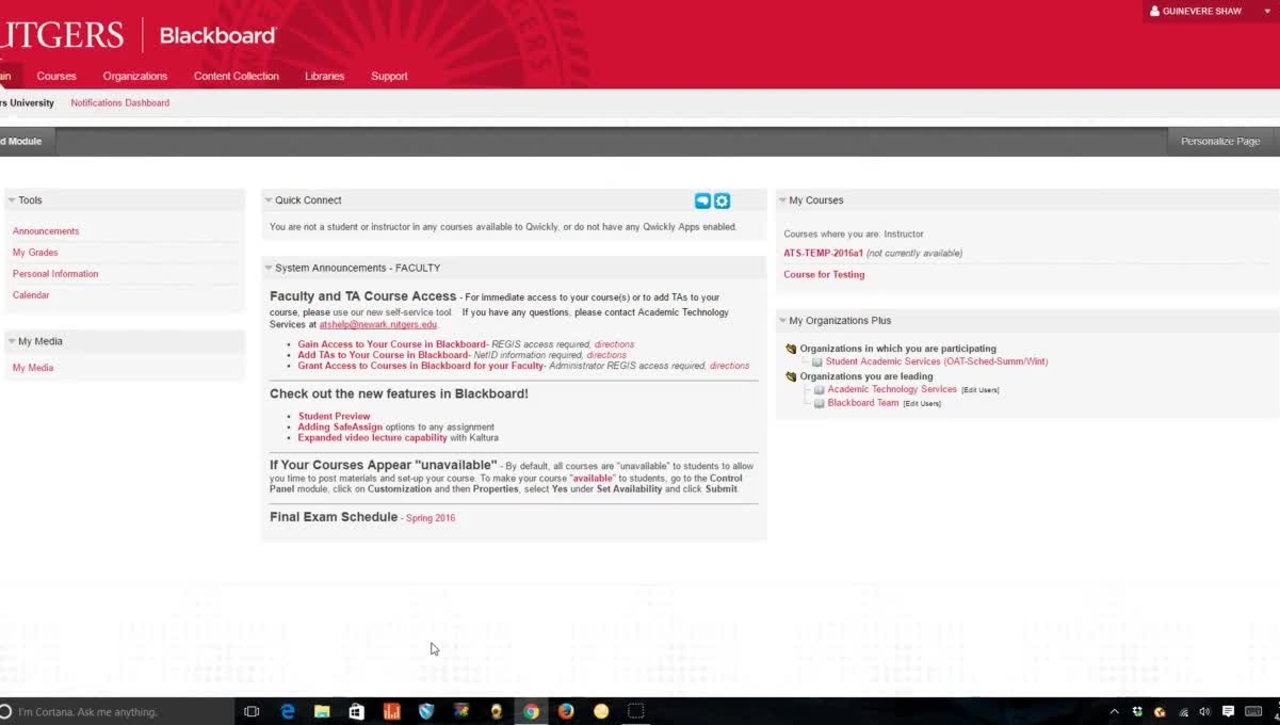Open Expanded video lecture capability link
This screenshot has height=725, width=1280.
coord(372,438)
